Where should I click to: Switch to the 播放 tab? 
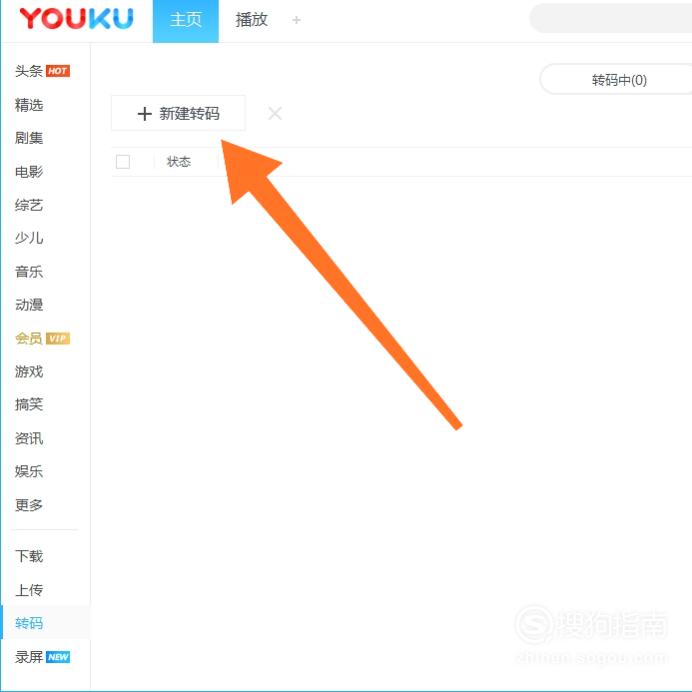pyautogui.click(x=251, y=20)
